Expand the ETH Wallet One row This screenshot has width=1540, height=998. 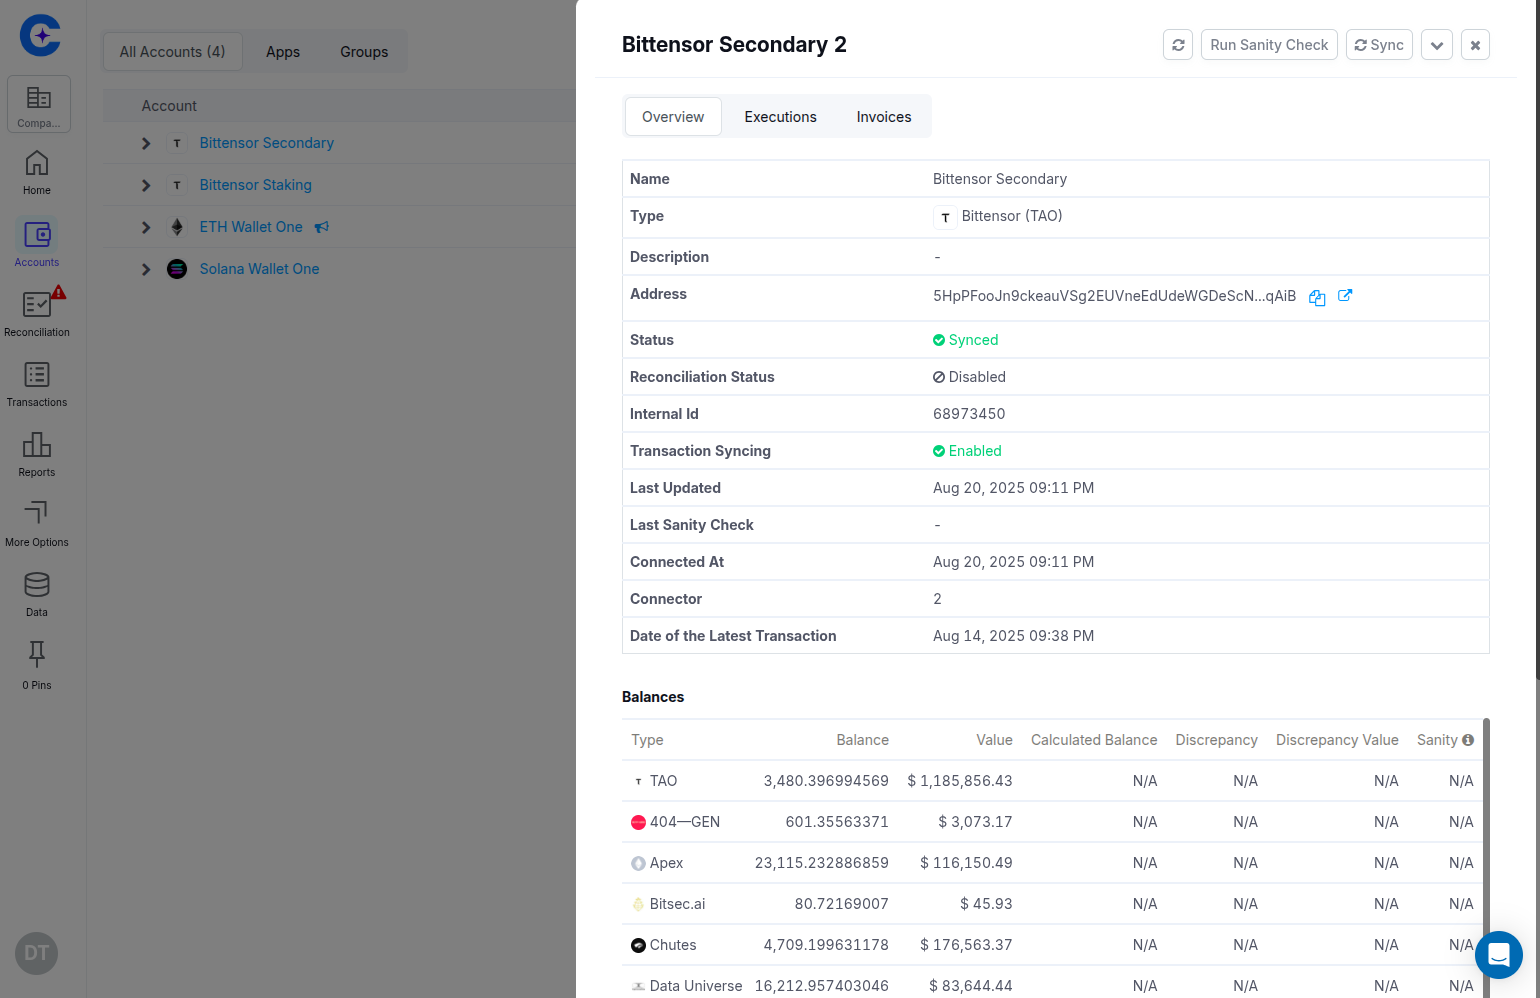146,227
